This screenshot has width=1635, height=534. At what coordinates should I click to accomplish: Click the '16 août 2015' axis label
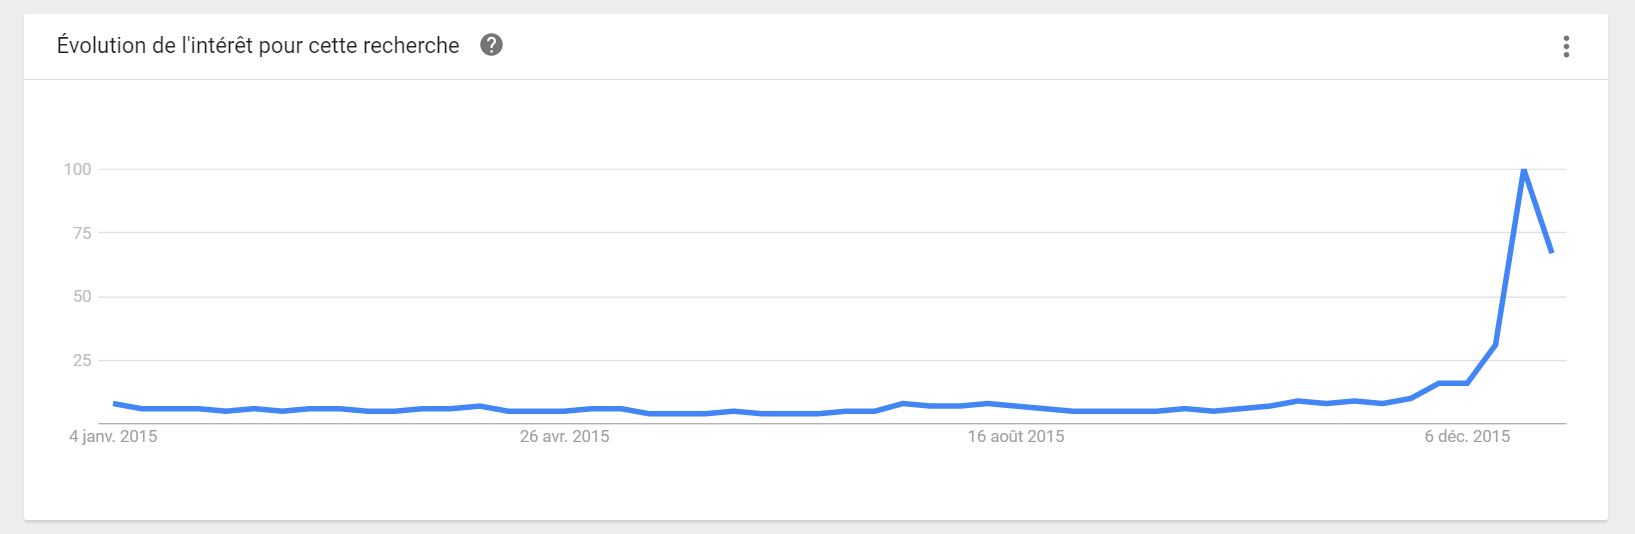[x=1016, y=436]
